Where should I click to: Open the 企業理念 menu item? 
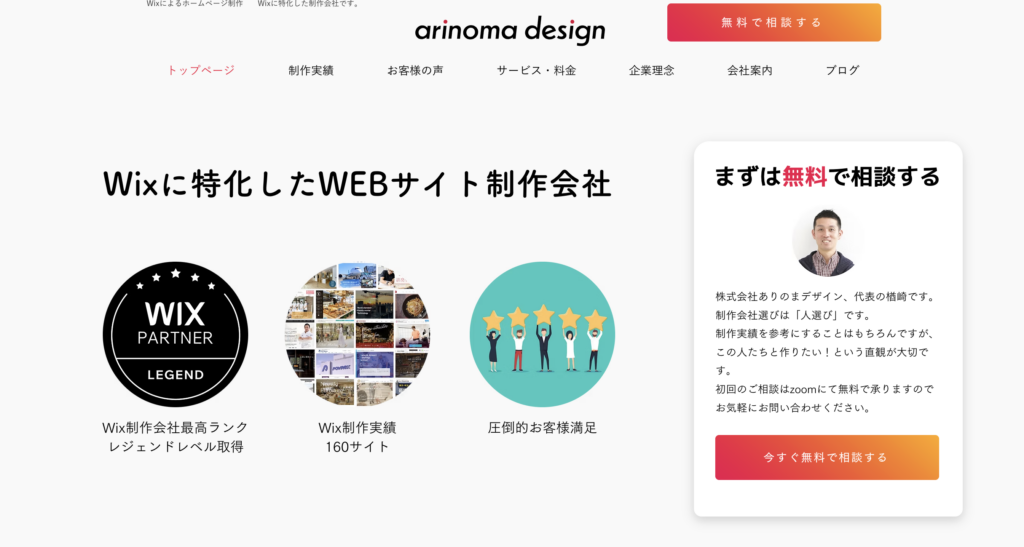pos(652,70)
